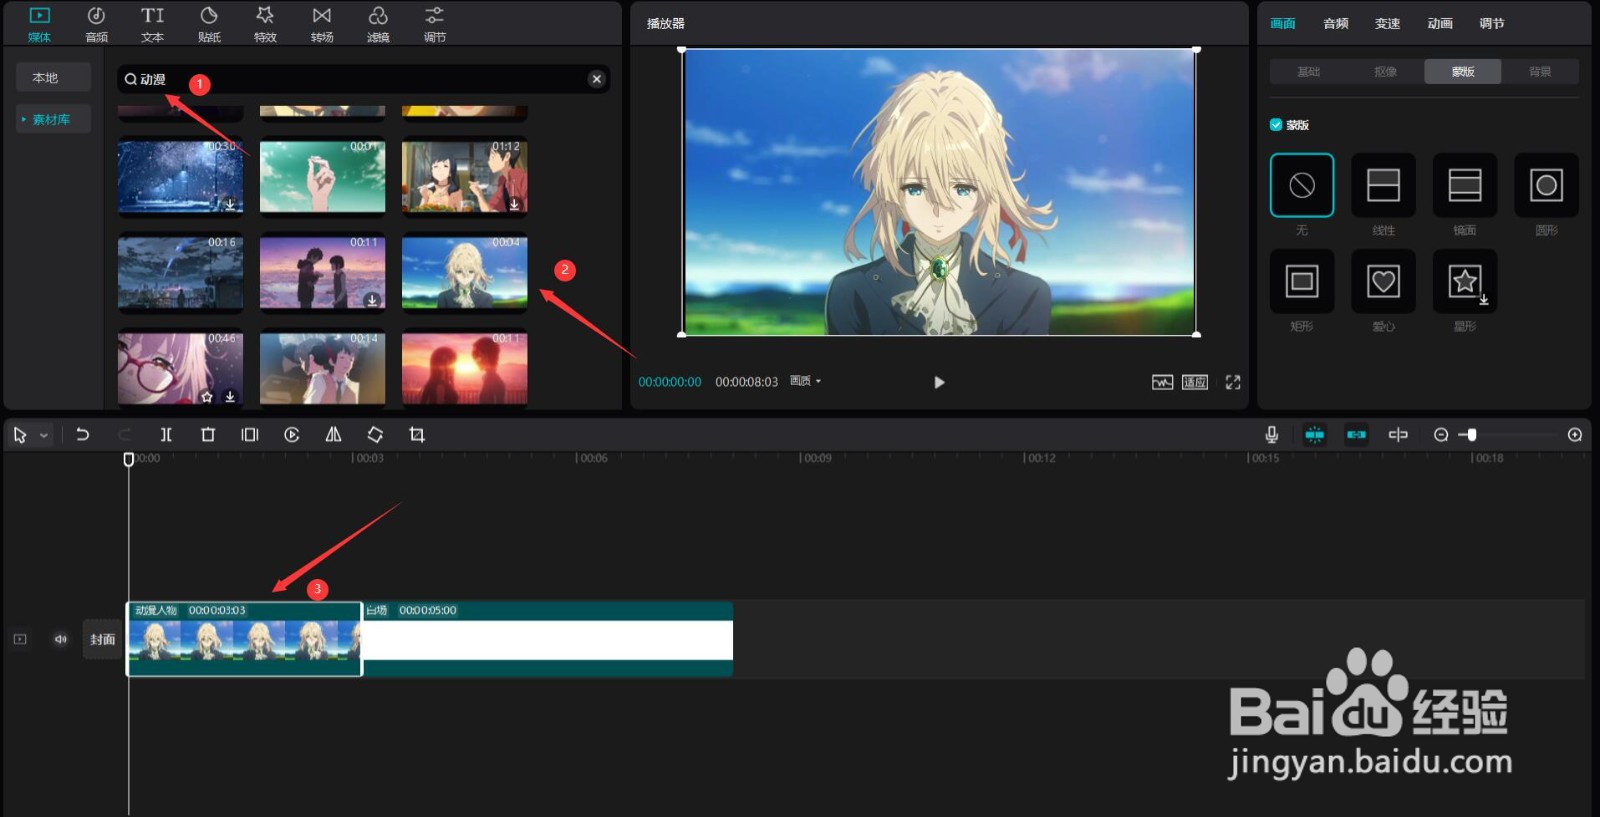Start recording with the microphone icon
Image resolution: width=1600 pixels, height=817 pixels.
(1271, 434)
